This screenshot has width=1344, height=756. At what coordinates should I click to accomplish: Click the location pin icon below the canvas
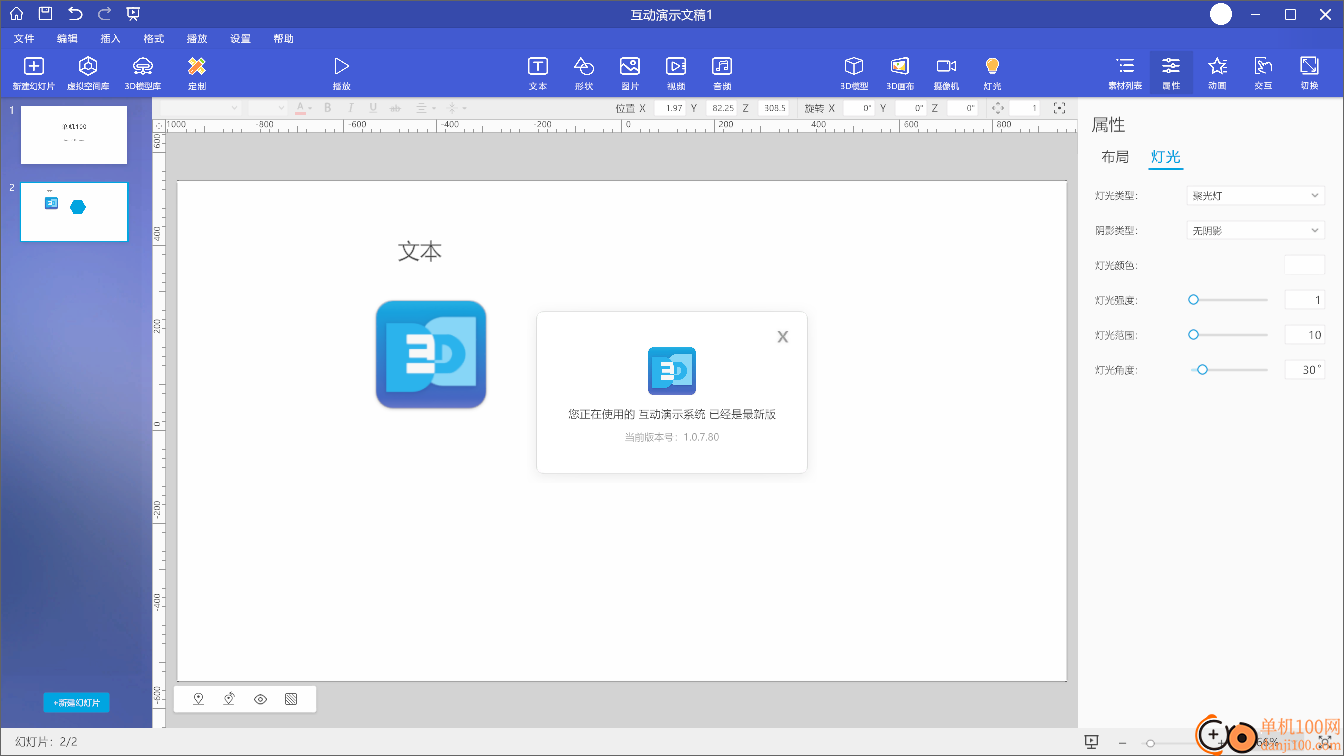[x=198, y=700]
